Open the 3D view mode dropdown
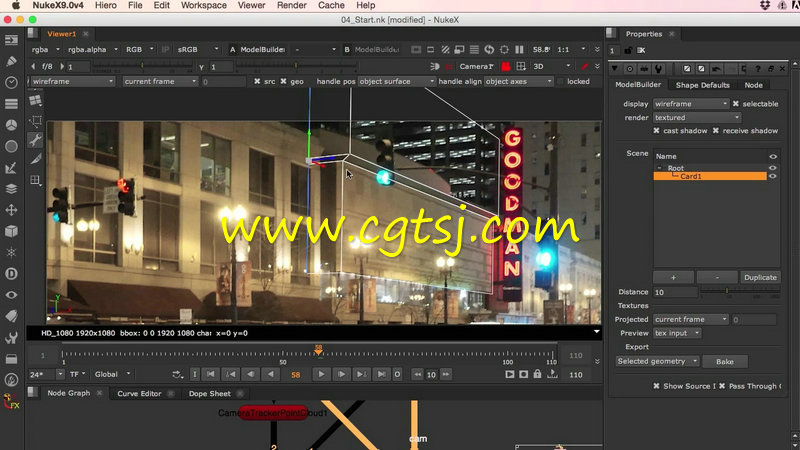800x450 pixels. coord(552,66)
